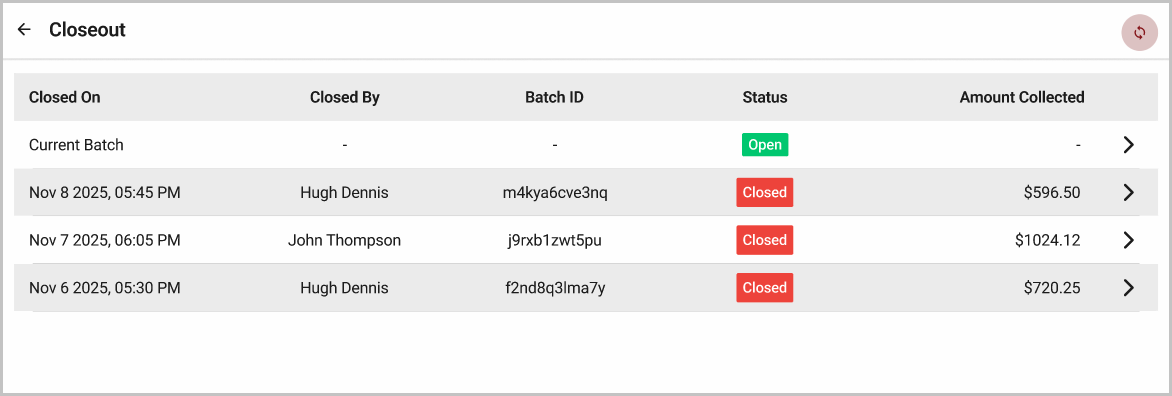Select the Current Batch row label
This screenshot has height=396, width=1172.
[x=76, y=145]
